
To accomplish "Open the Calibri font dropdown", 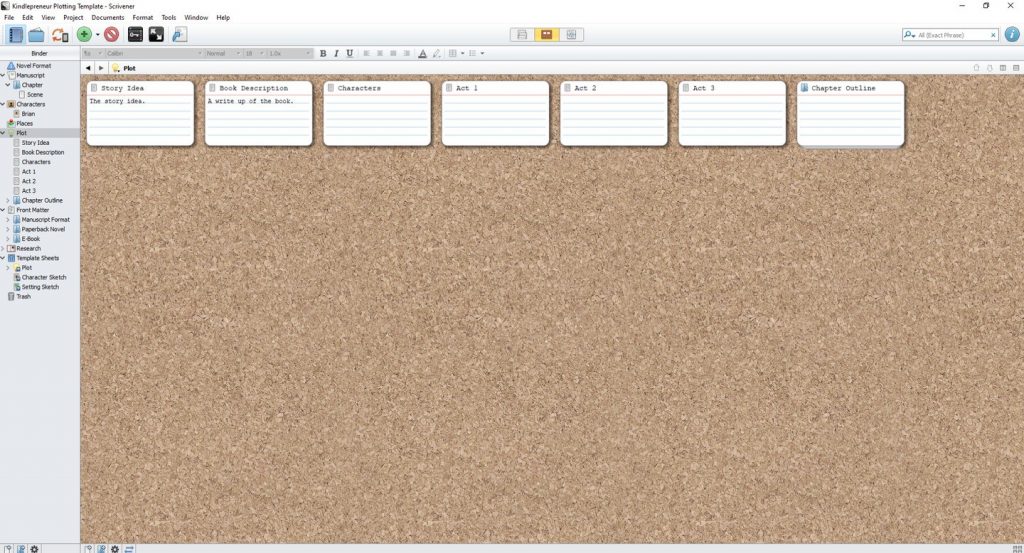I will click(x=154, y=54).
